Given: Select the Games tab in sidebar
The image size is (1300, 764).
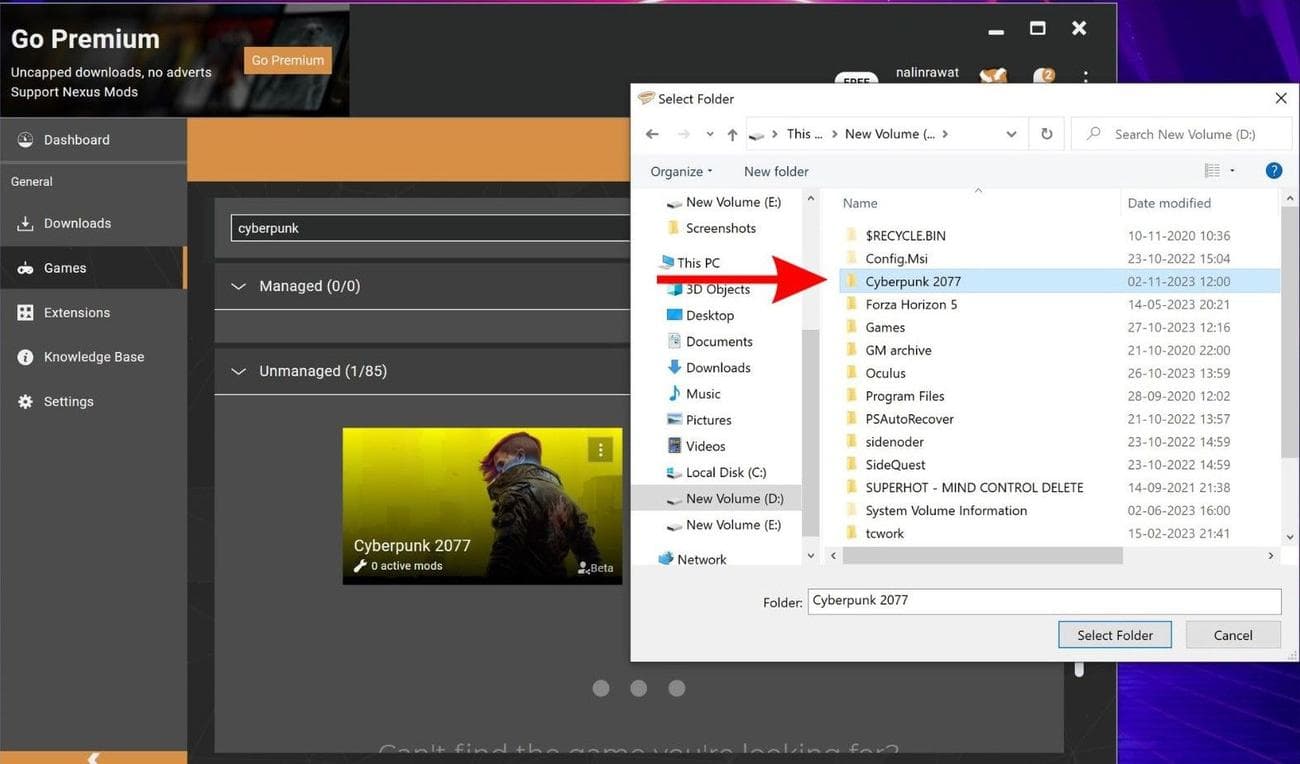Looking at the screenshot, I should tap(64, 268).
